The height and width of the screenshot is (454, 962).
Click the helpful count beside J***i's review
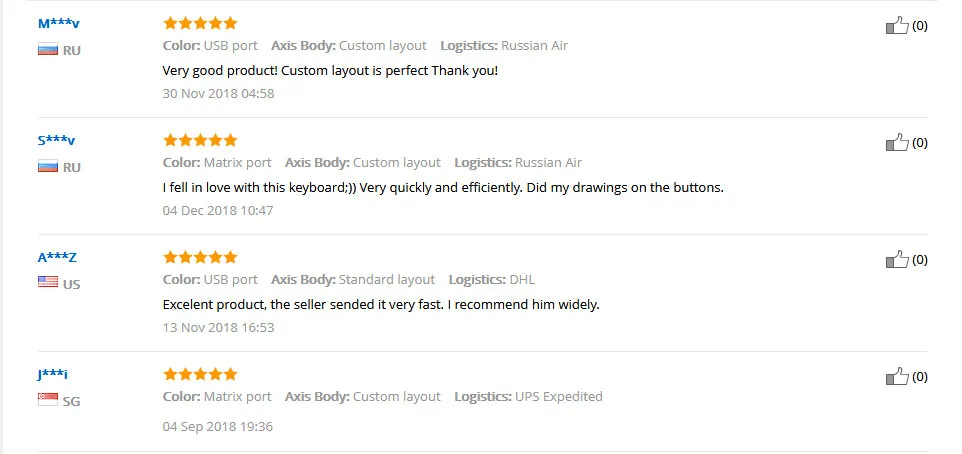[920, 377]
